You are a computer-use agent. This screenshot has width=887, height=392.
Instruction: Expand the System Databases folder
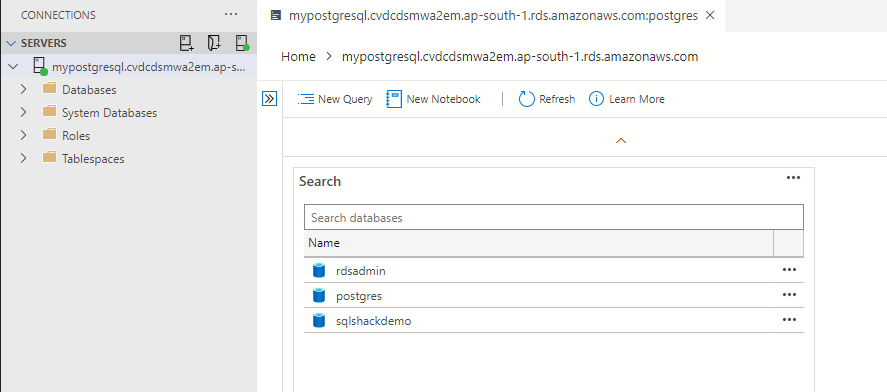pos(23,113)
